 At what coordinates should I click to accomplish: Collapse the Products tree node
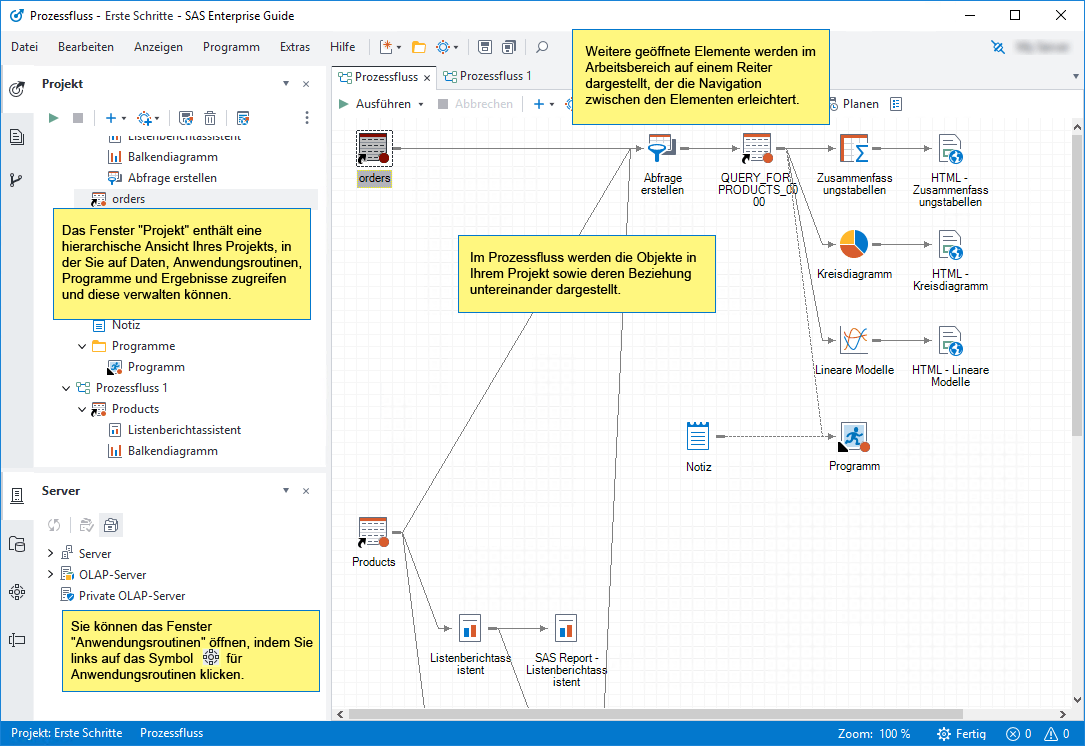82,409
